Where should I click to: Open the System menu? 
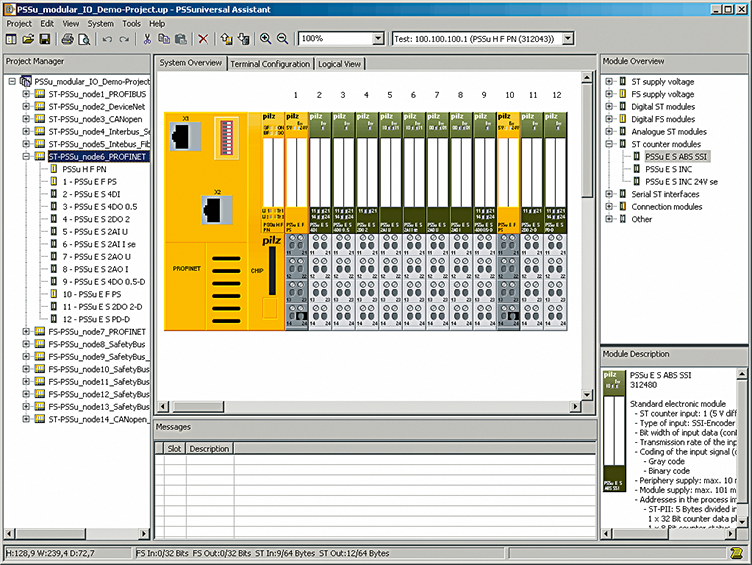point(100,23)
